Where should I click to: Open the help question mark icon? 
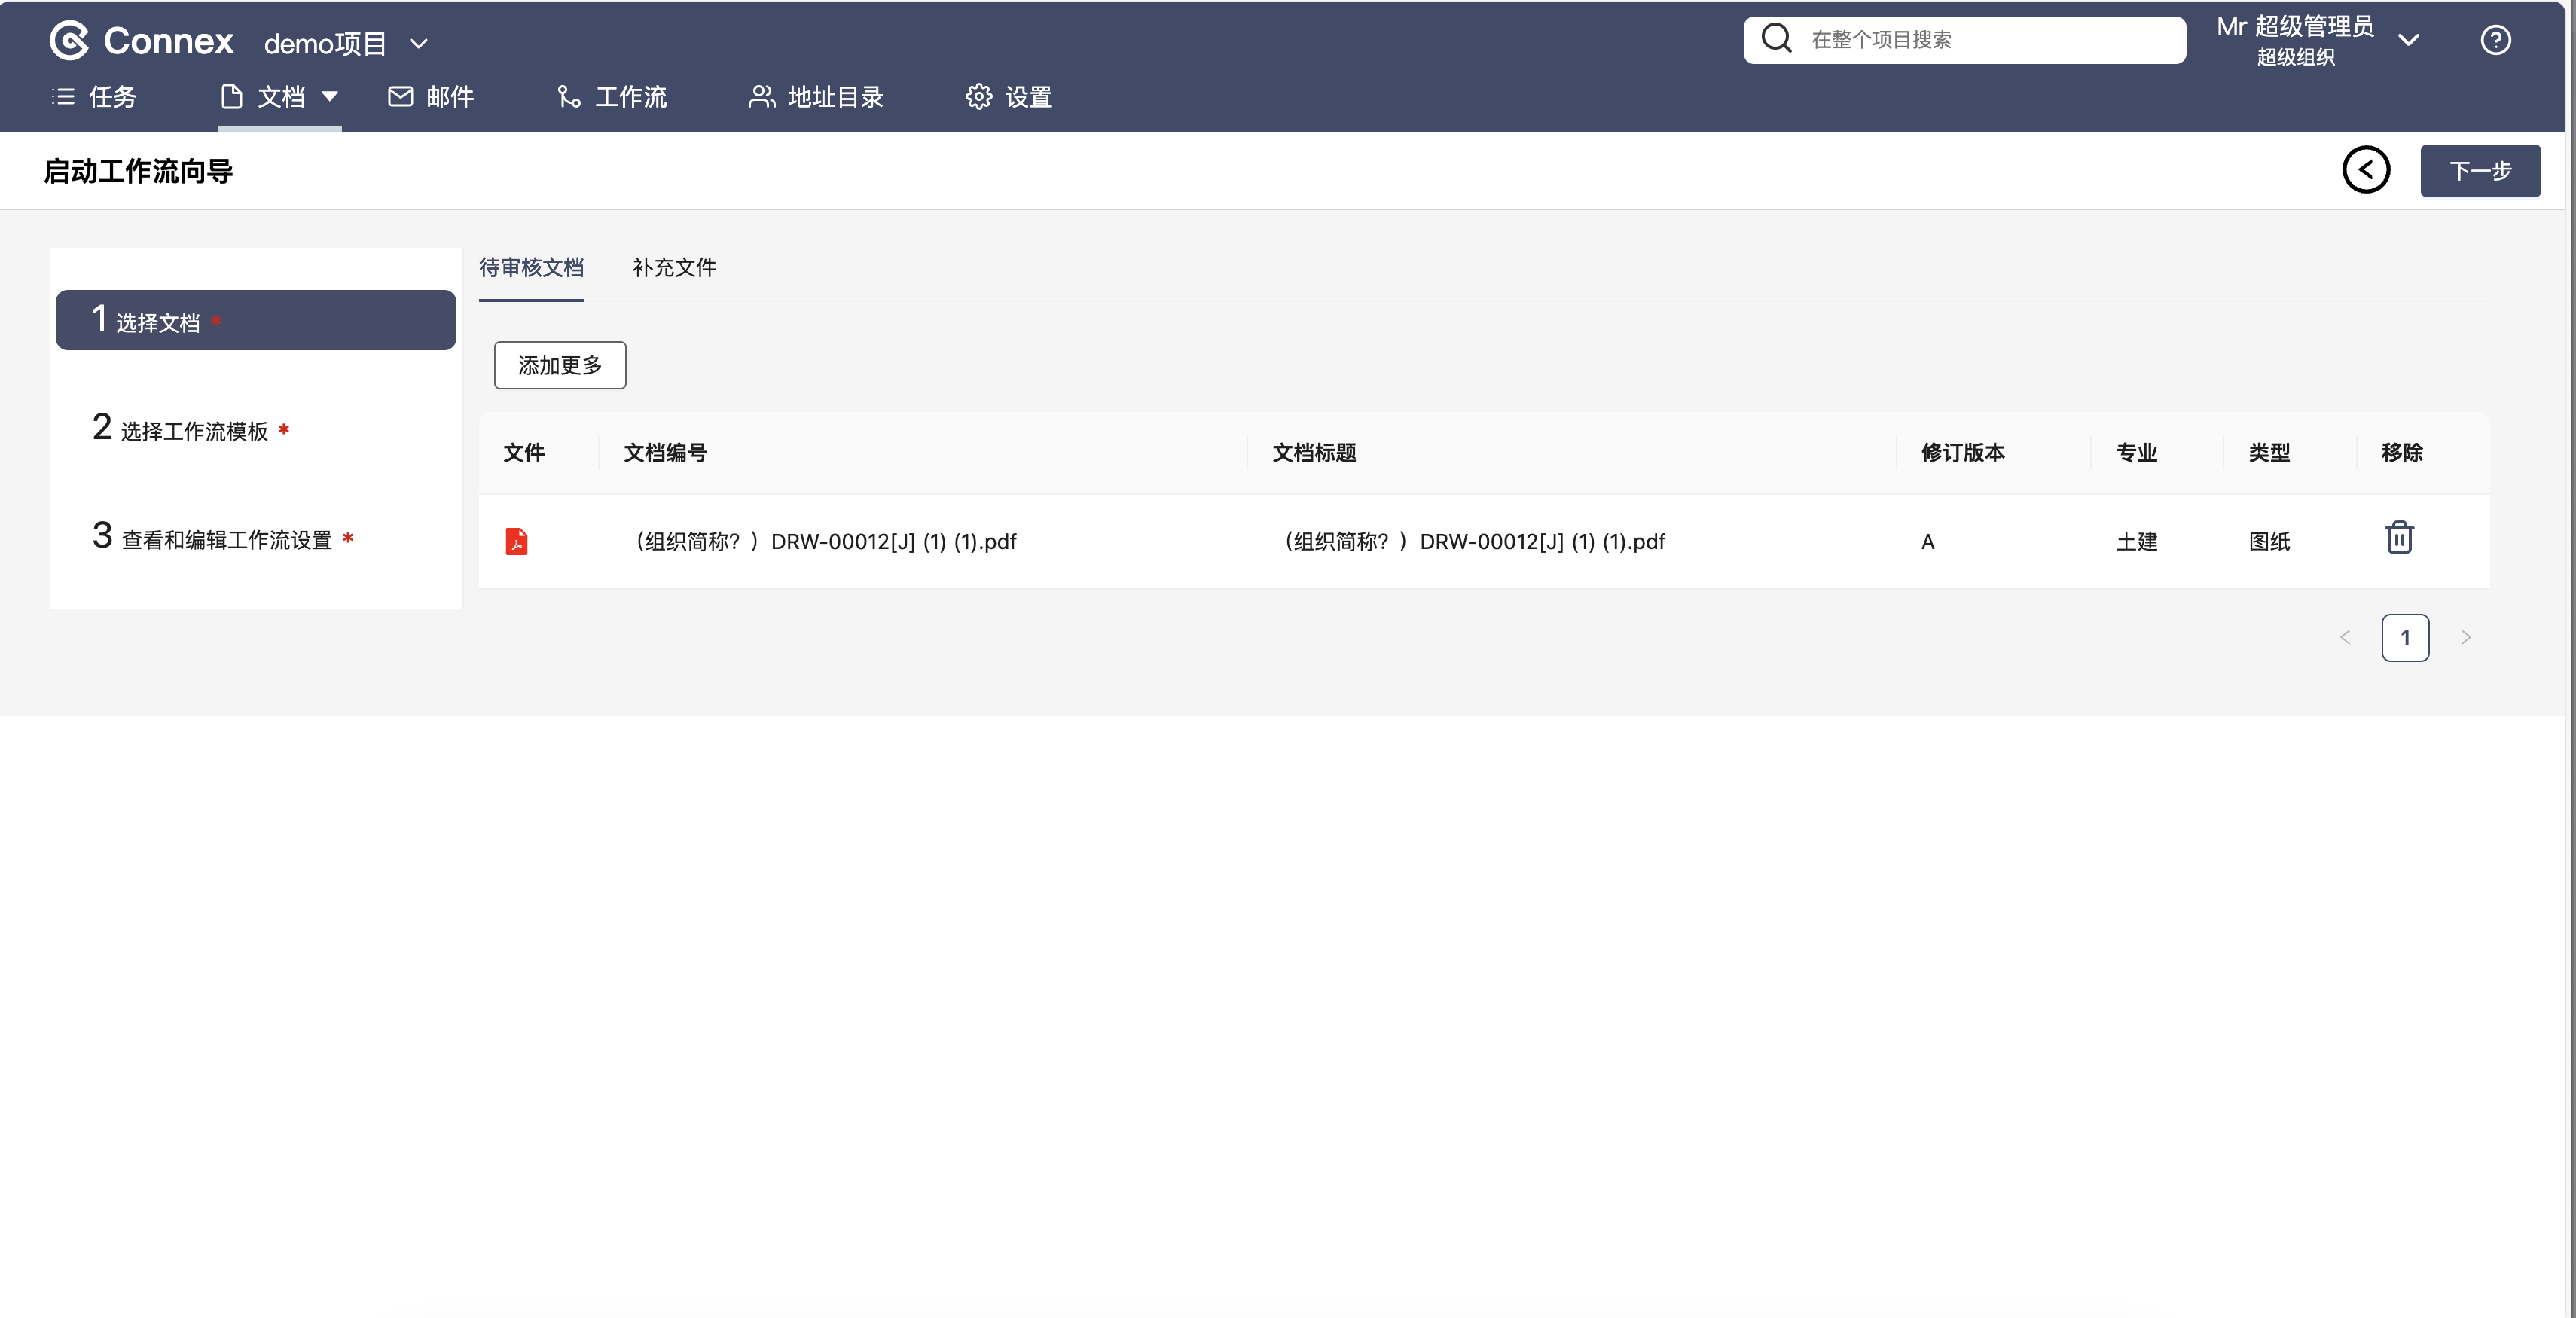click(2495, 40)
